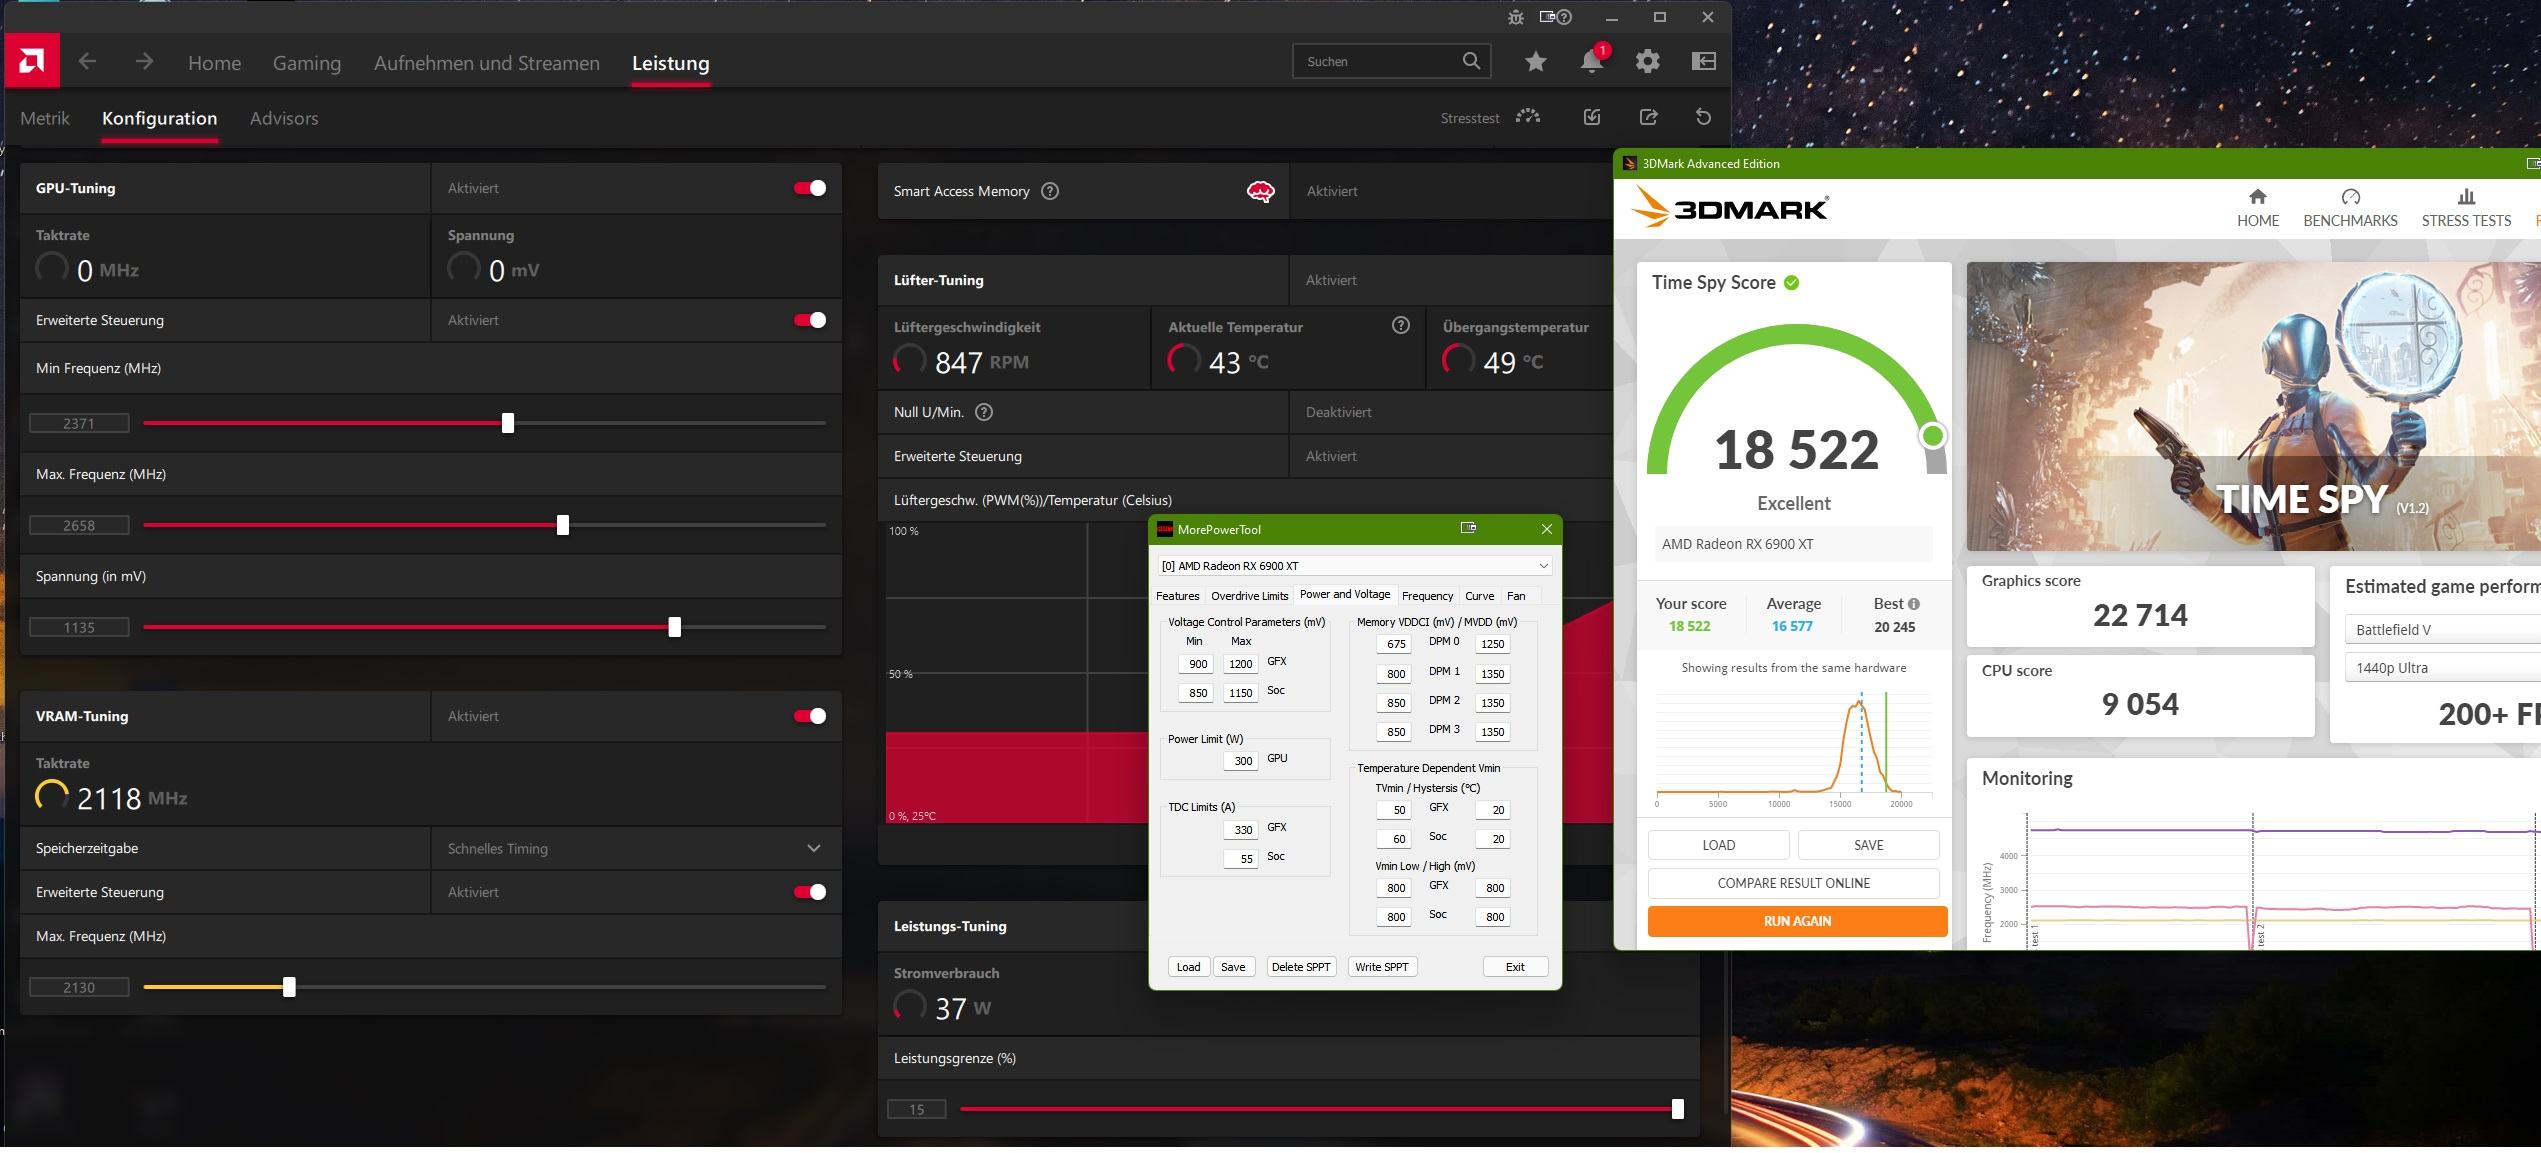The height and width of the screenshot is (1153, 2541).
Task: Open 3DMark STRESS TESTS icon
Action: [x=2466, y=197]
